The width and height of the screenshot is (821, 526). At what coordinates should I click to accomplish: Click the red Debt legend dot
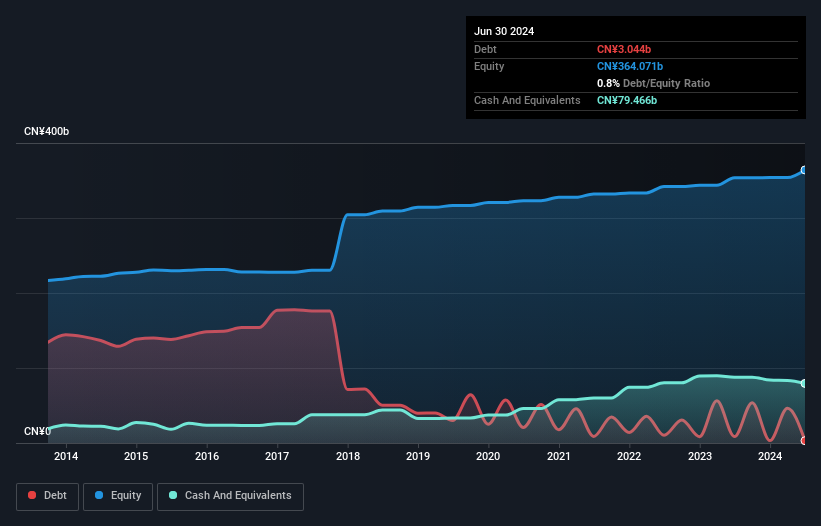32,495
